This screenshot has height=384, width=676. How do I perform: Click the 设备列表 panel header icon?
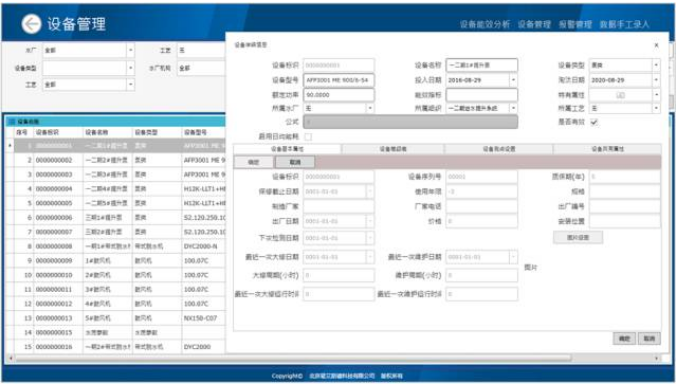[x=11, y=122]
